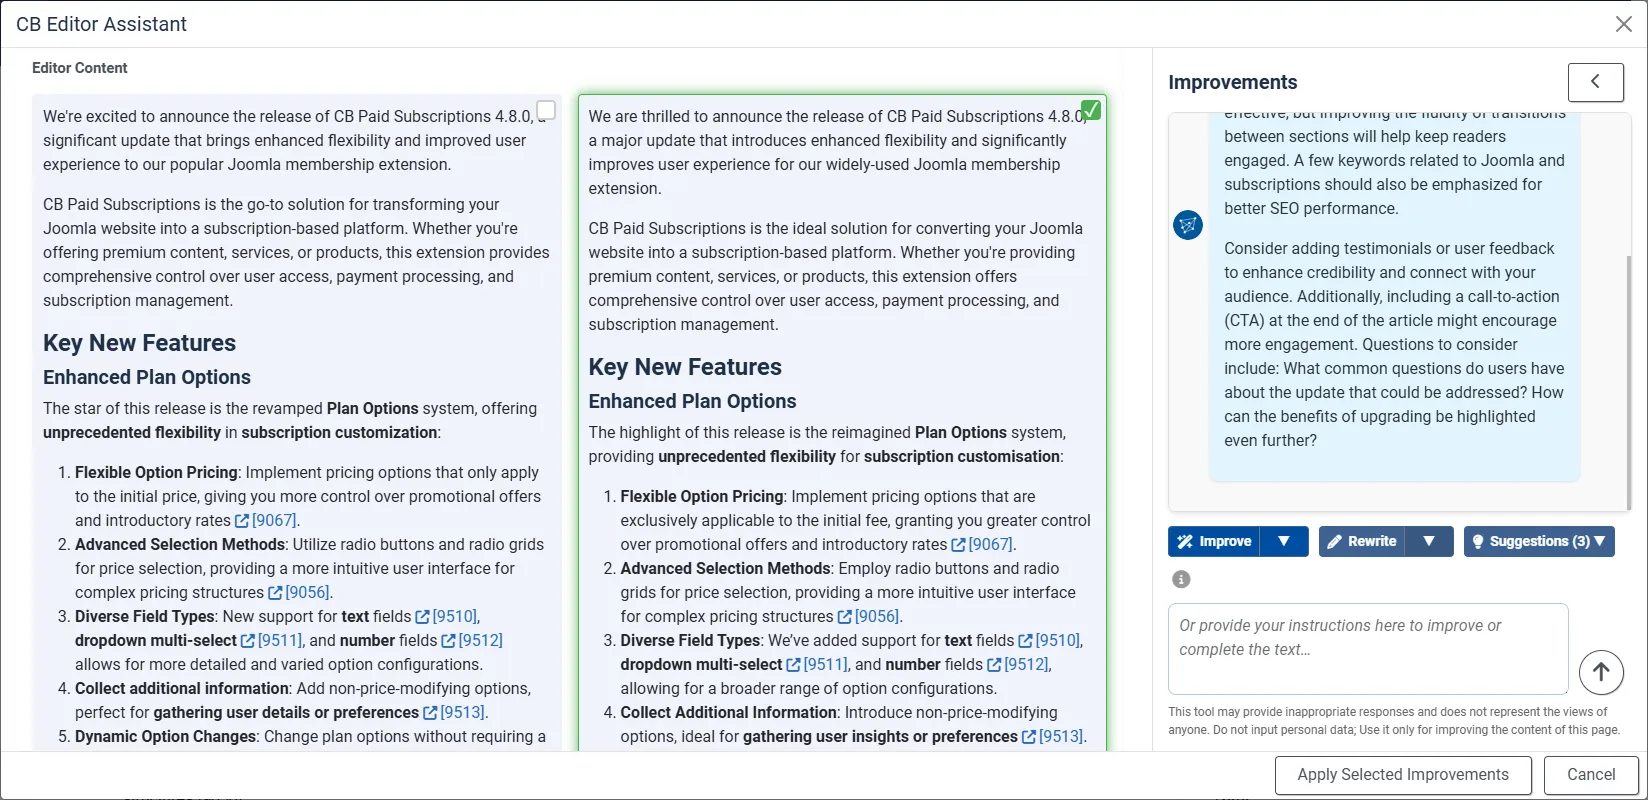Click the magic wand icon on Improve
The height and width of the screenshot is (800, 1648).
coord(1185,541)
